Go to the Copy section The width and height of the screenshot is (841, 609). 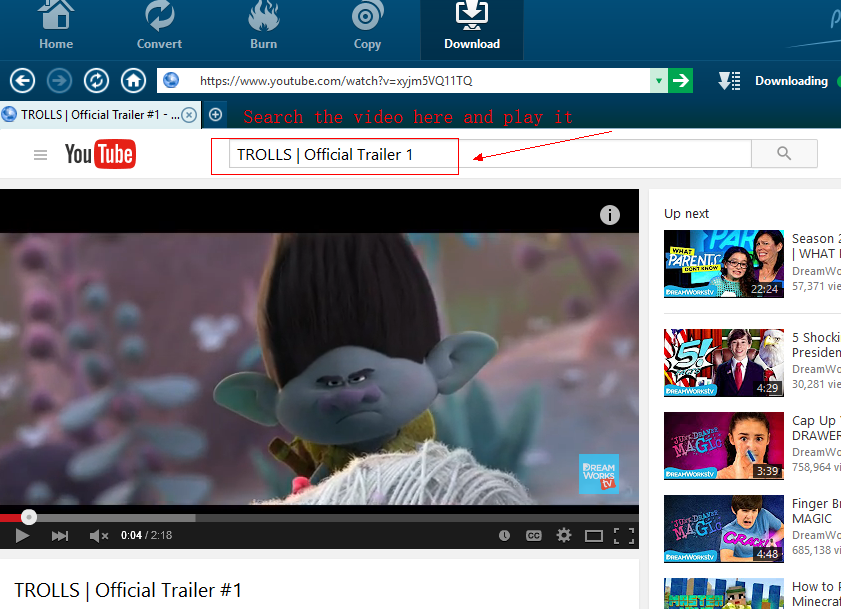367,27
